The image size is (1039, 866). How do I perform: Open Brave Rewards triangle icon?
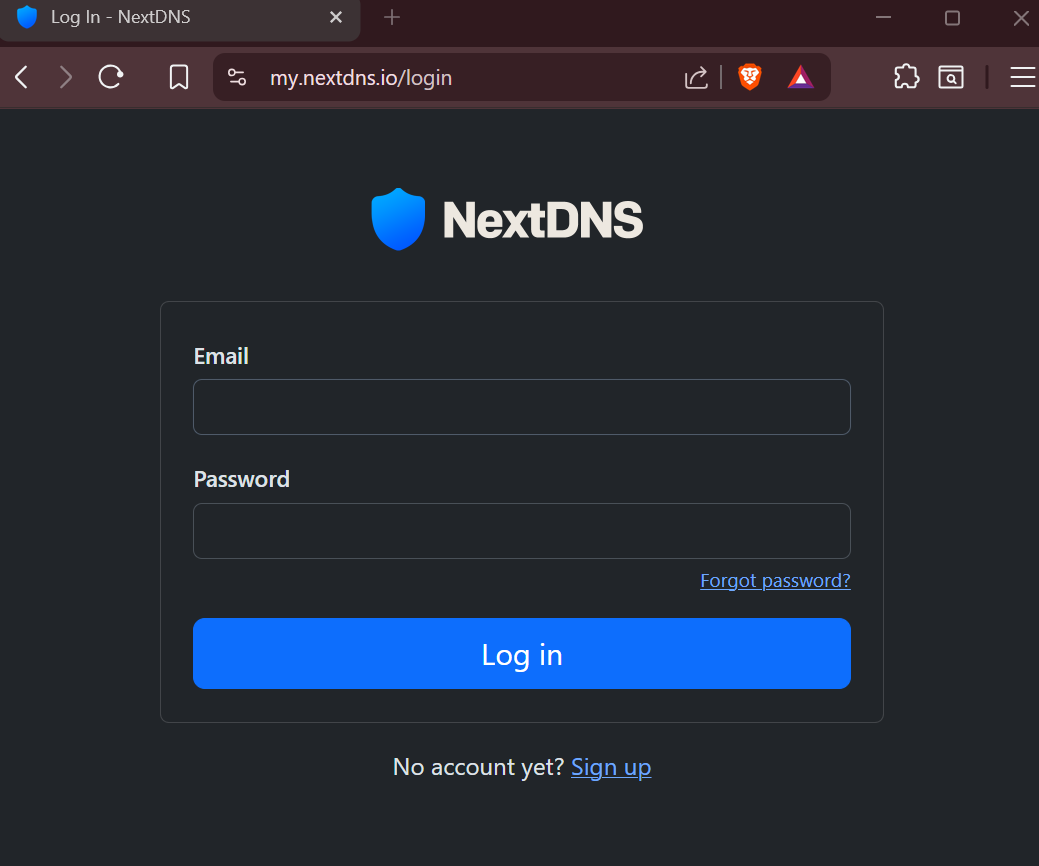(800, 76)
